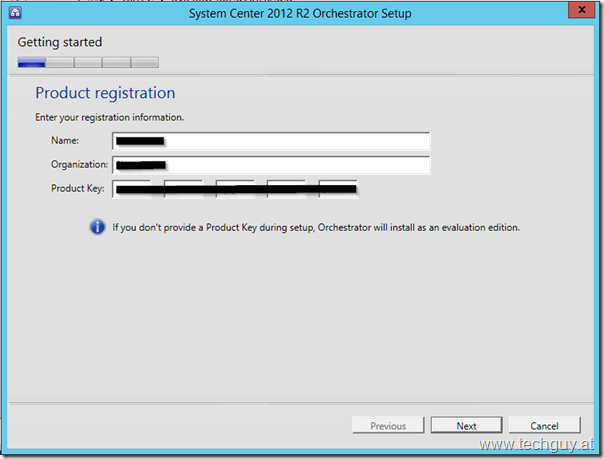Select the third Product Key box
The height and width of the screenshot is (459, 604).
point(235,188)
